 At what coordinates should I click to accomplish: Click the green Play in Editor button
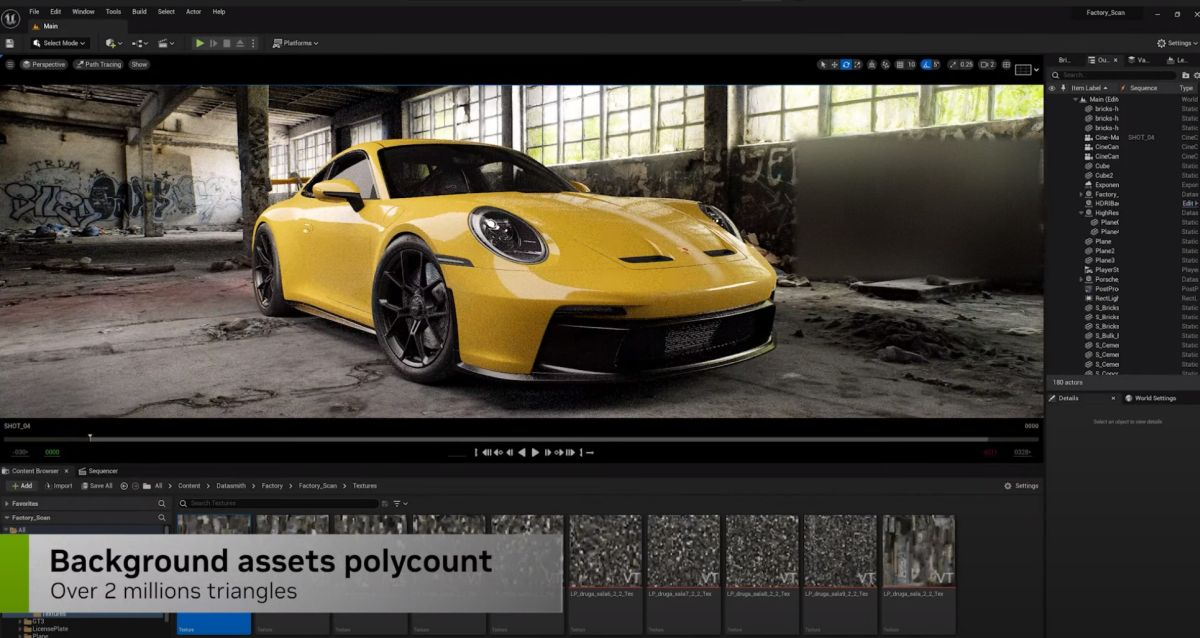[200, 43]
